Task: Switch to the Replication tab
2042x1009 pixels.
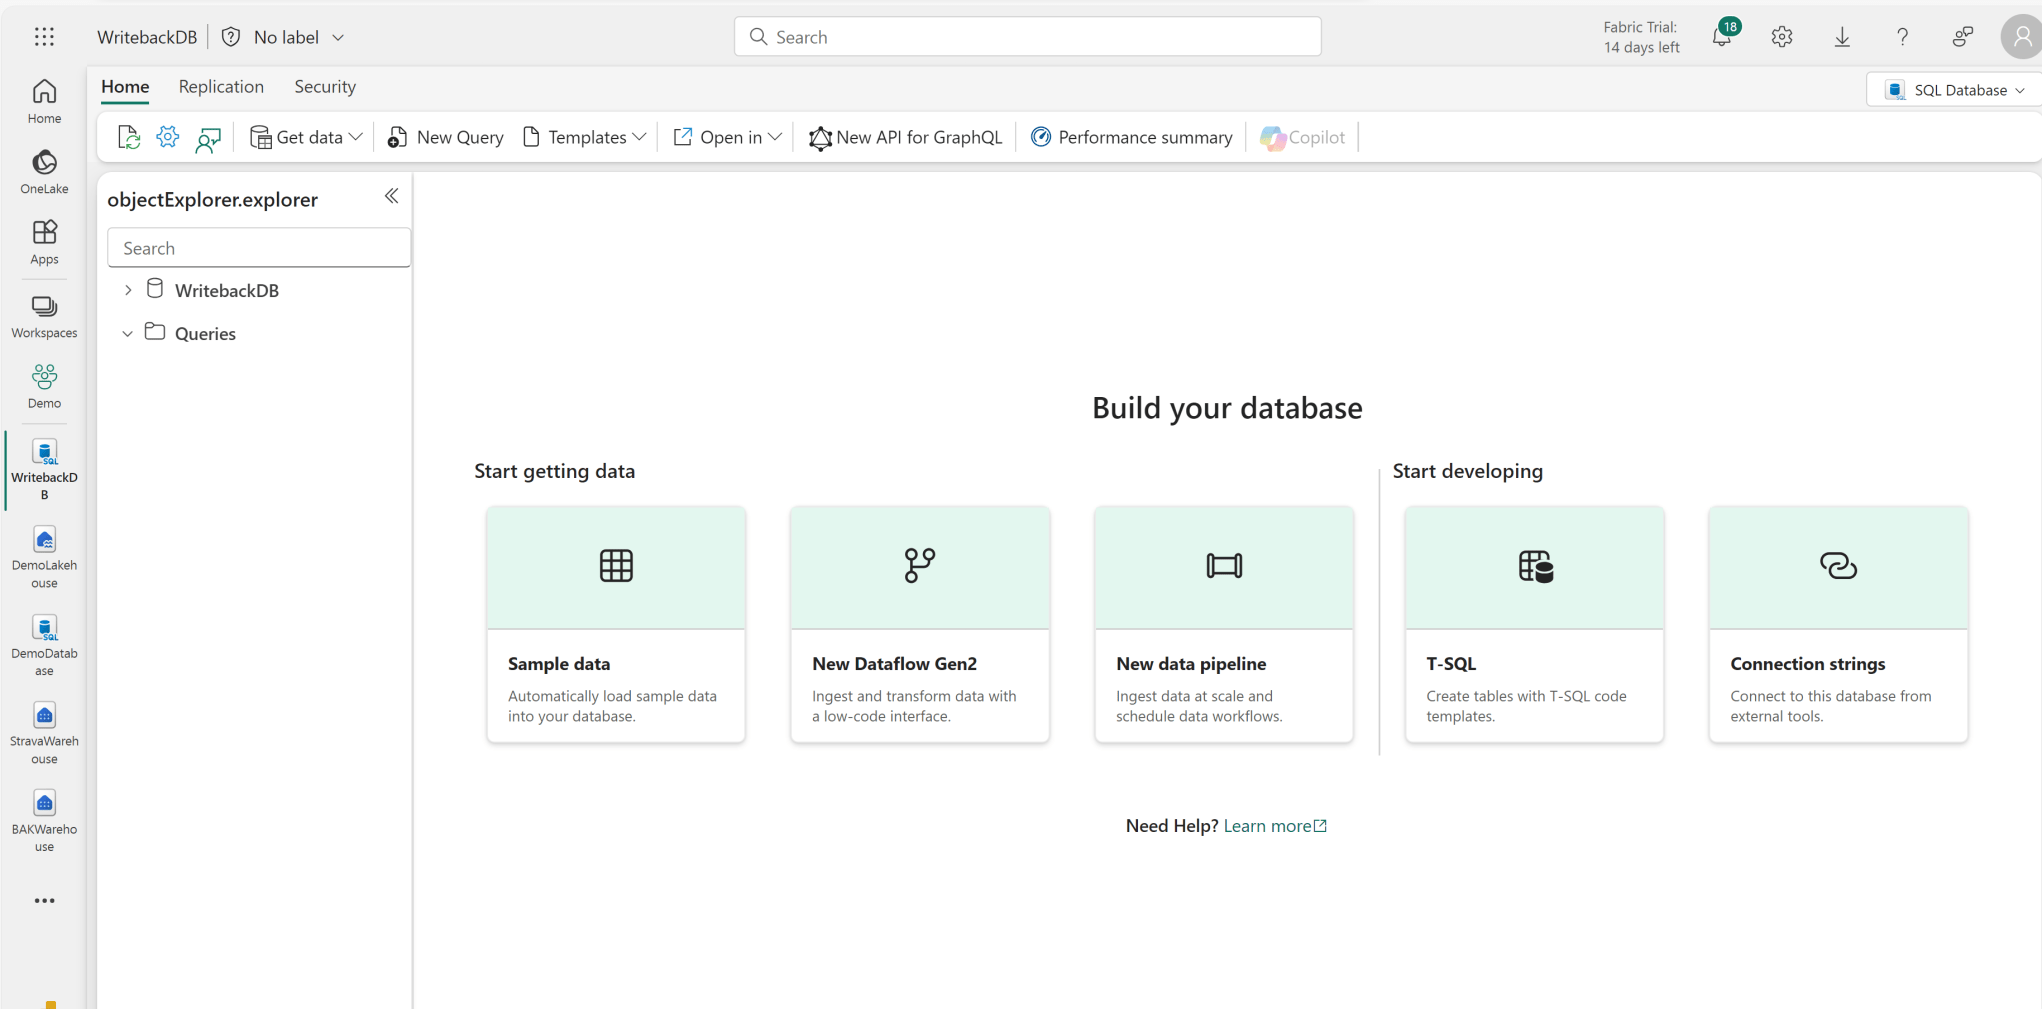Action: pyautogui.click(x=221, y=87)
